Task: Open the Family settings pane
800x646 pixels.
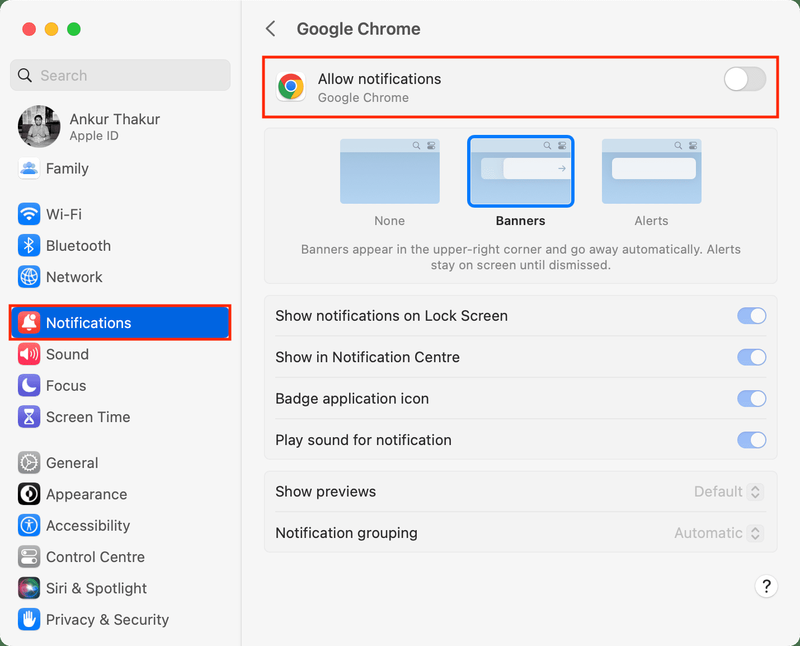Action: click(120, 168)
